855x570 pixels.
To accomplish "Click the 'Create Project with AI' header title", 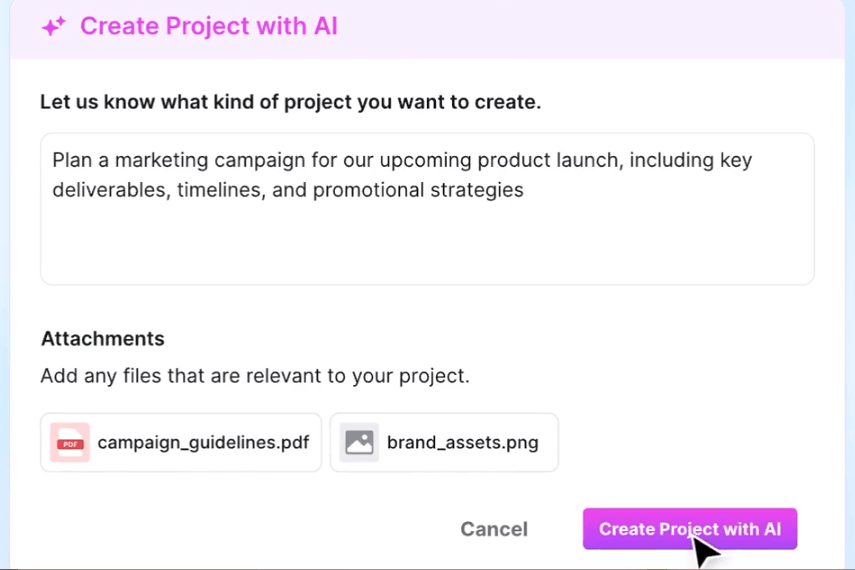I will pos(209,26).
